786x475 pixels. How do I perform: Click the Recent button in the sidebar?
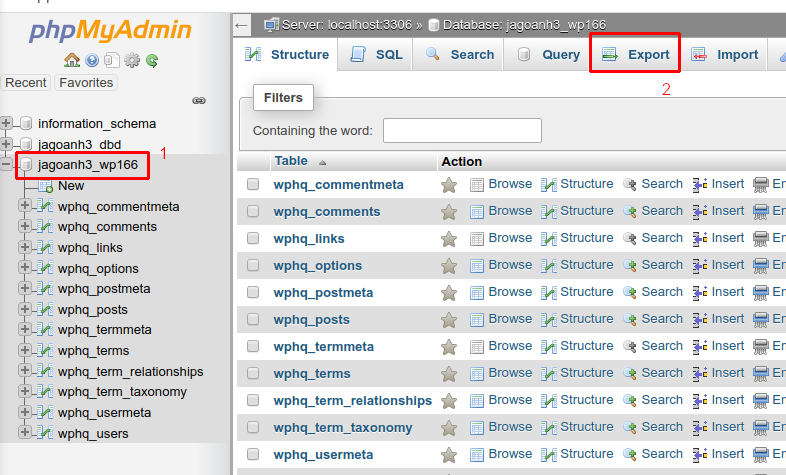tap(26, 83)
